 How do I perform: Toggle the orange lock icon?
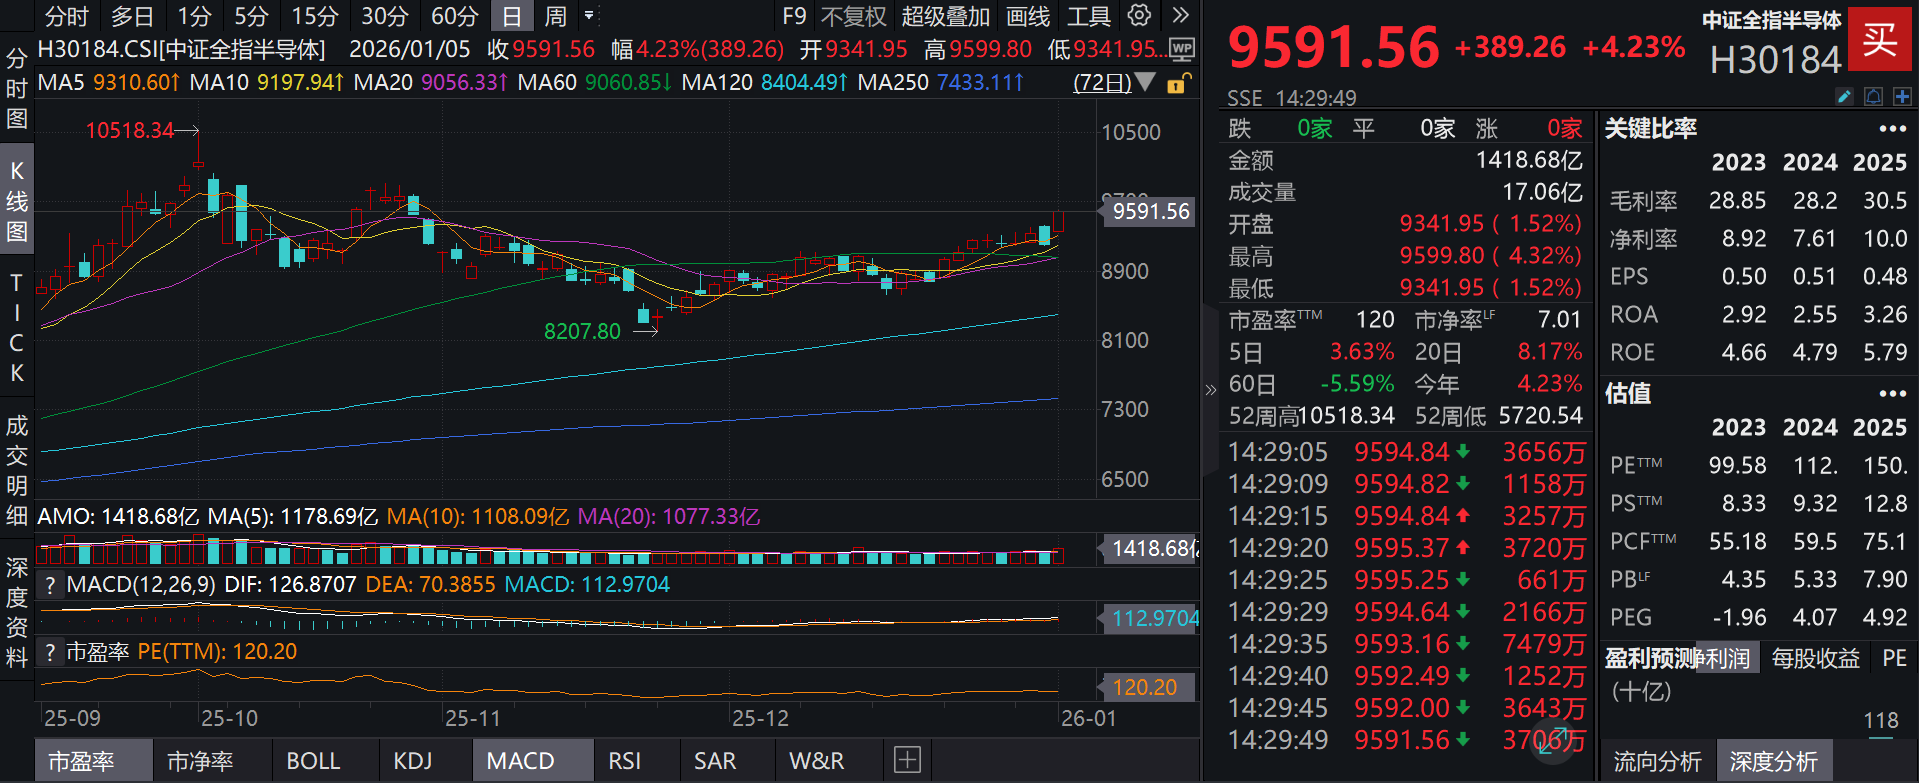tap(1179, 83)
